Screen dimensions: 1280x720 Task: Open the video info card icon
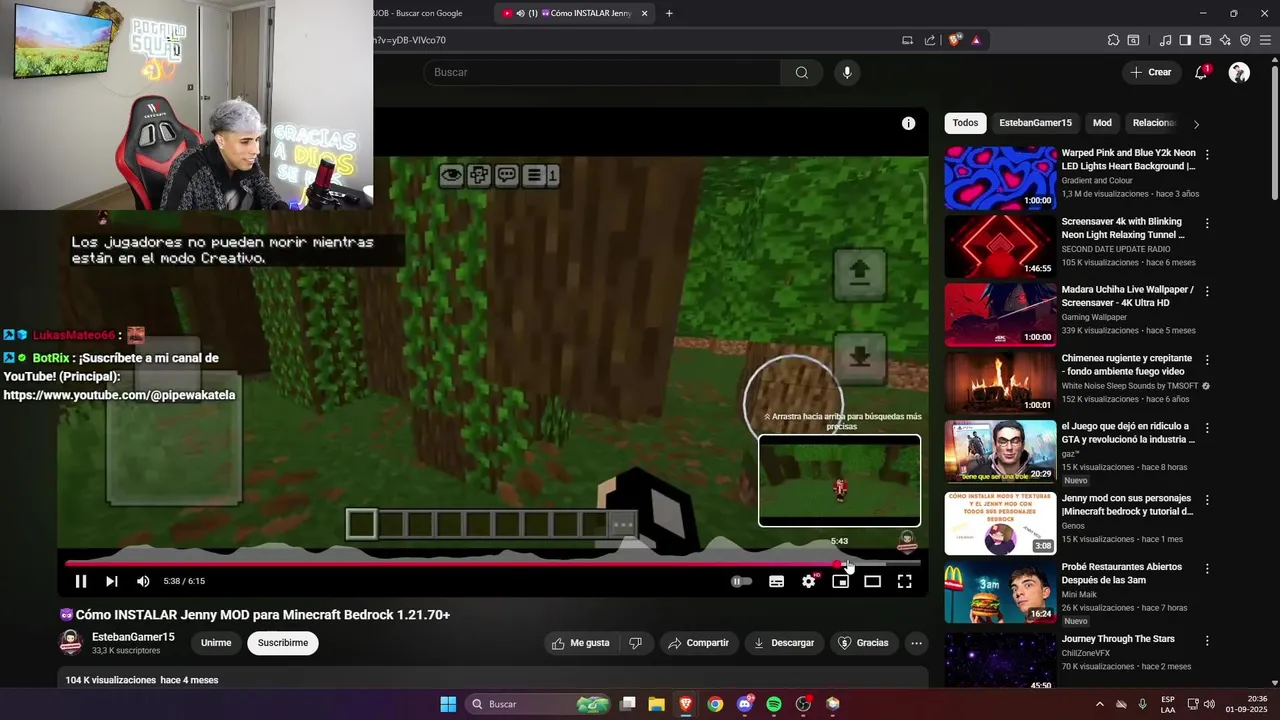(x=908, y=124)
